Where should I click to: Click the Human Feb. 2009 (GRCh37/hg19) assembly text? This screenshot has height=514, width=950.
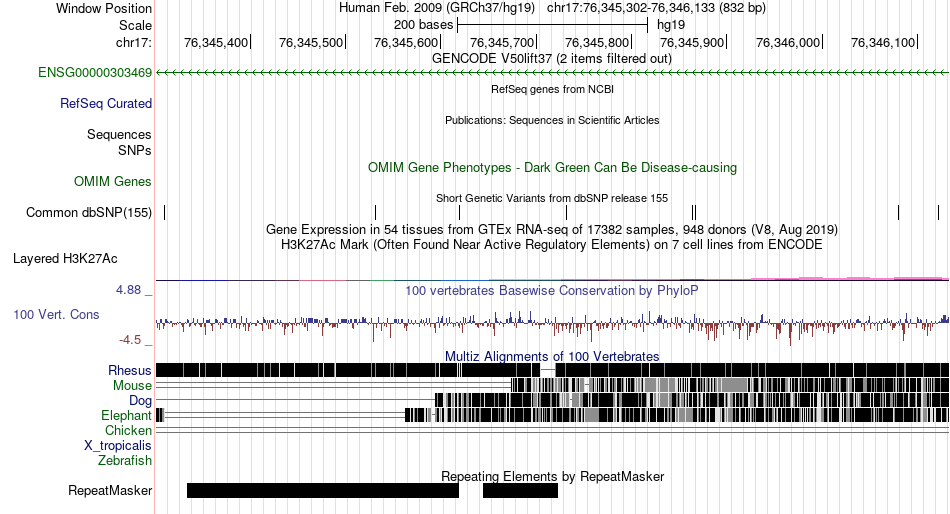tap(437, 8)
